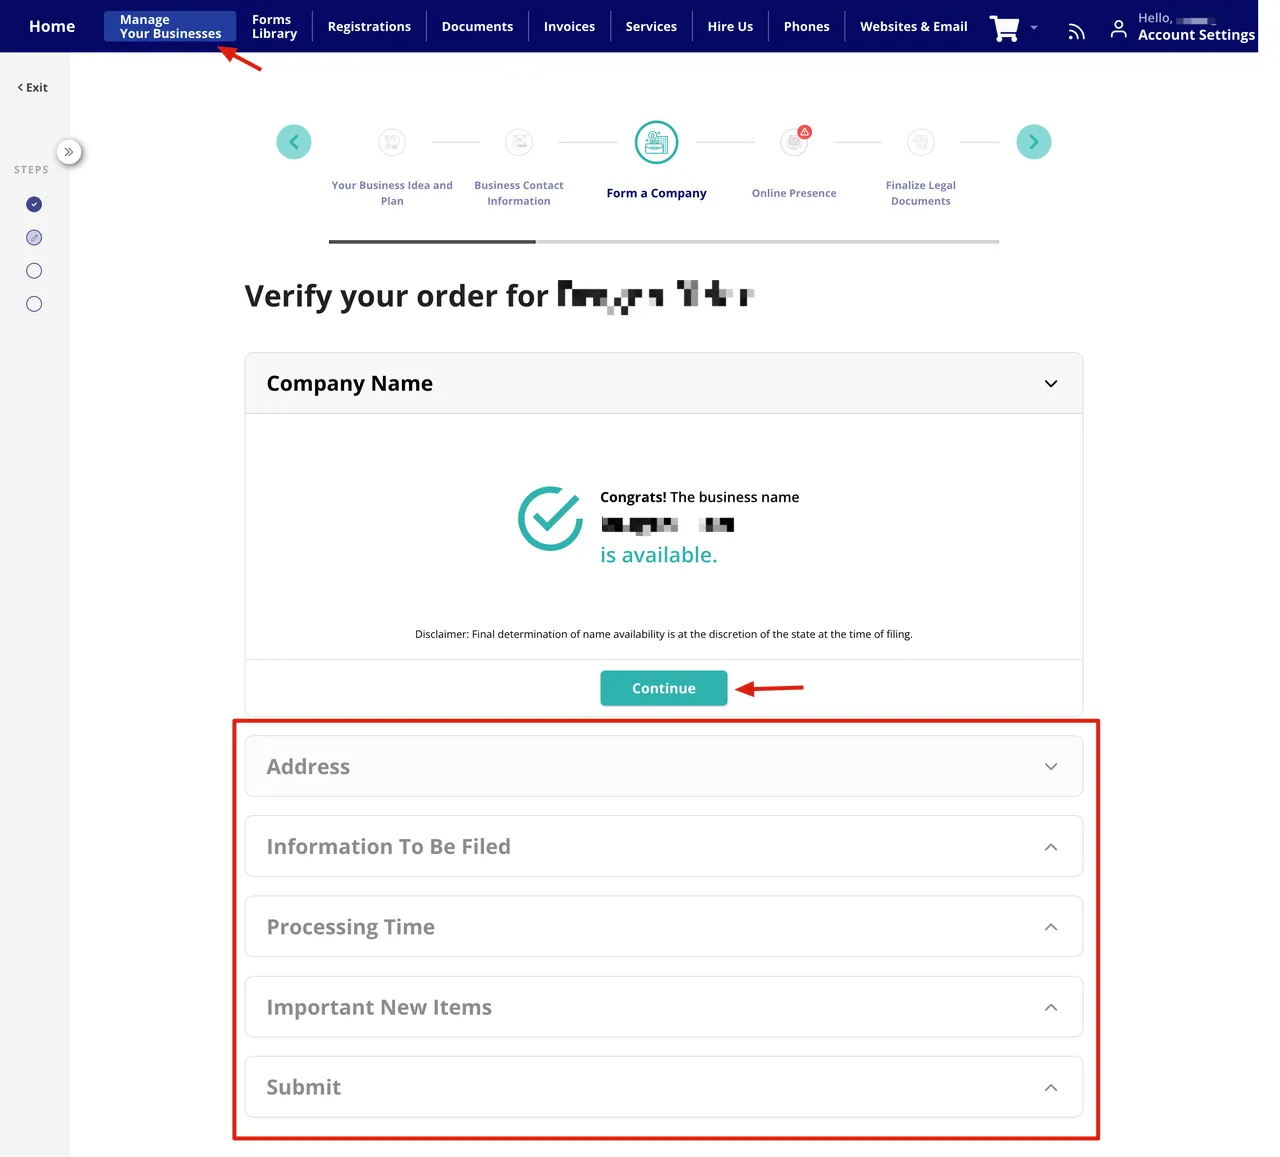
Task: Click the Continue button
Action: pyautogui.click(x=663, y=688)
